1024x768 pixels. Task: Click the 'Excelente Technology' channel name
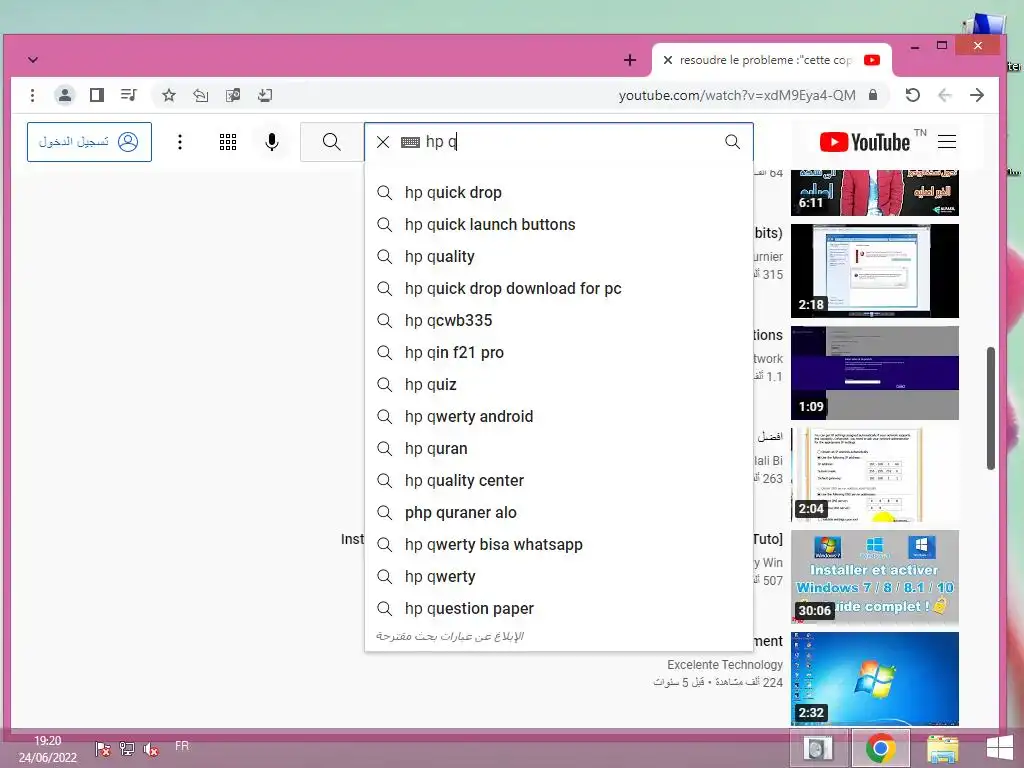pyautogui.click(x=725, y=664)
